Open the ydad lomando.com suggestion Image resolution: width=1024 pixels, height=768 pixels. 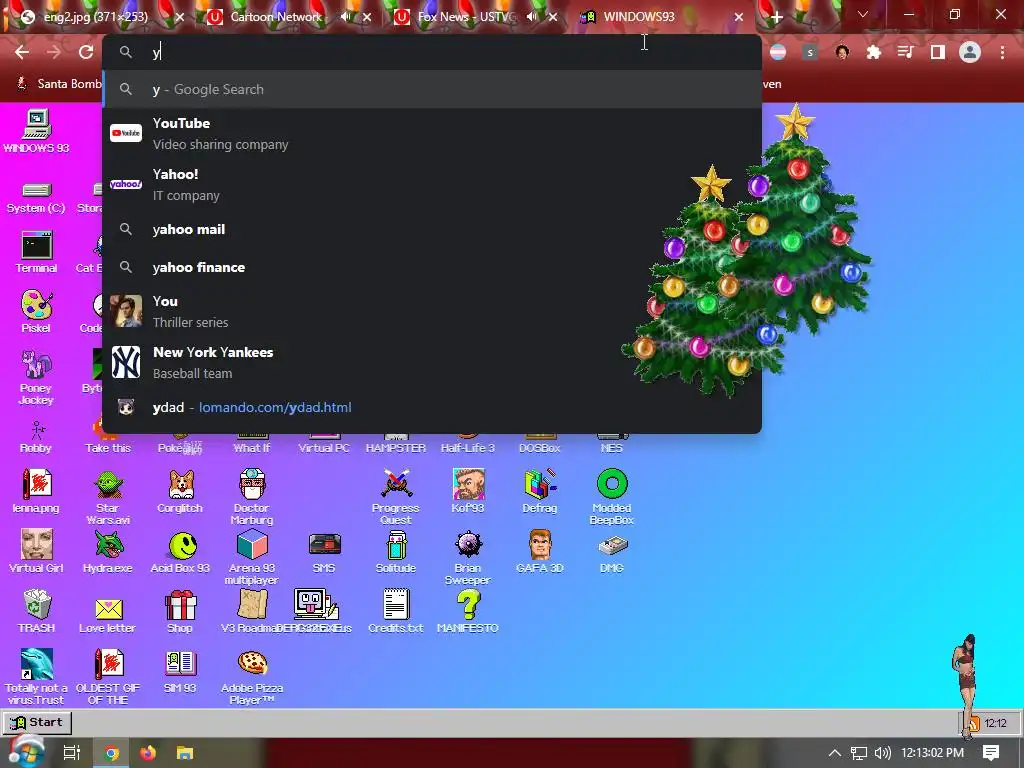coord(432,407)
